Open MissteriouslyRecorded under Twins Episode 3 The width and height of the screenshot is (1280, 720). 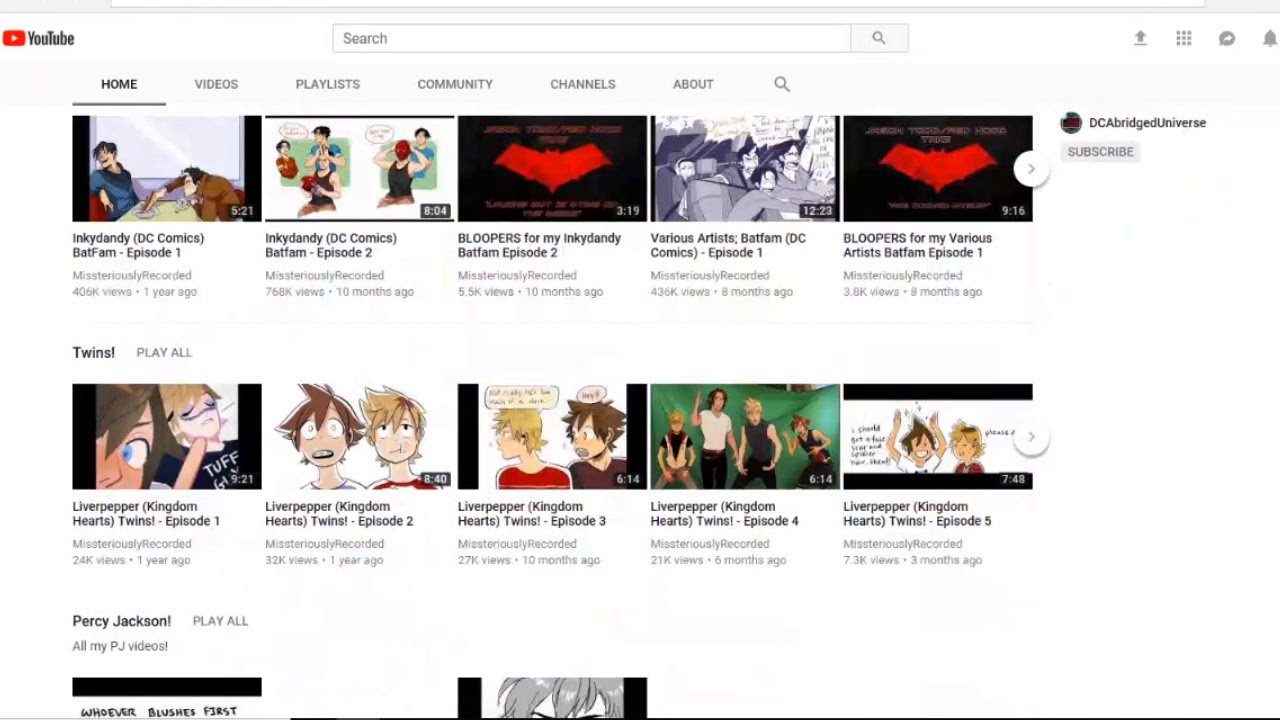[517, 544]
